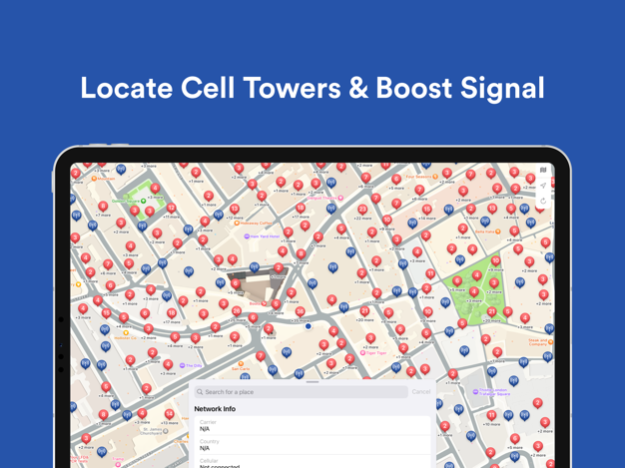Tap the blue current location dot

click(x=308, y=326)
